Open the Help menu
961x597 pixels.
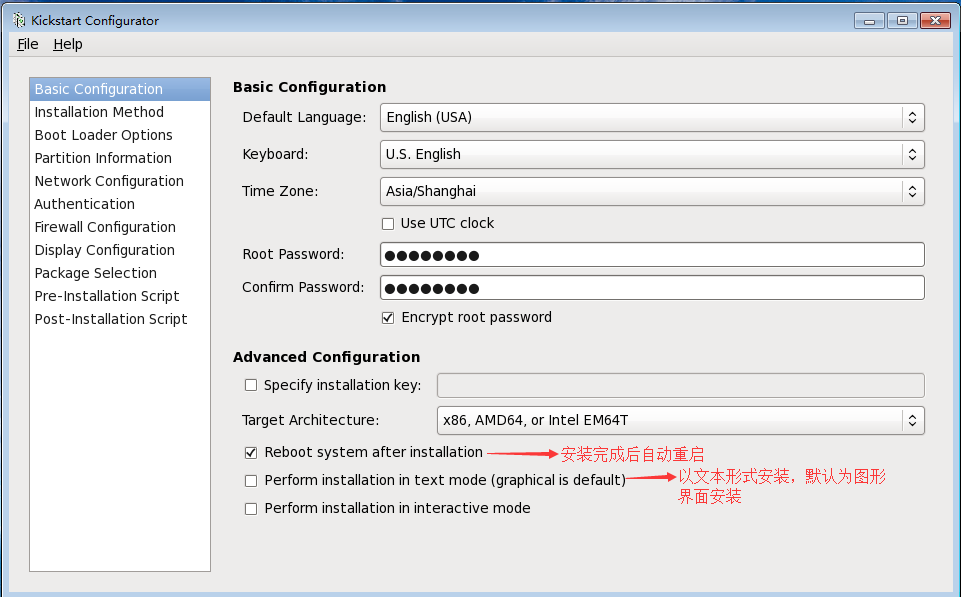point(67,44)
